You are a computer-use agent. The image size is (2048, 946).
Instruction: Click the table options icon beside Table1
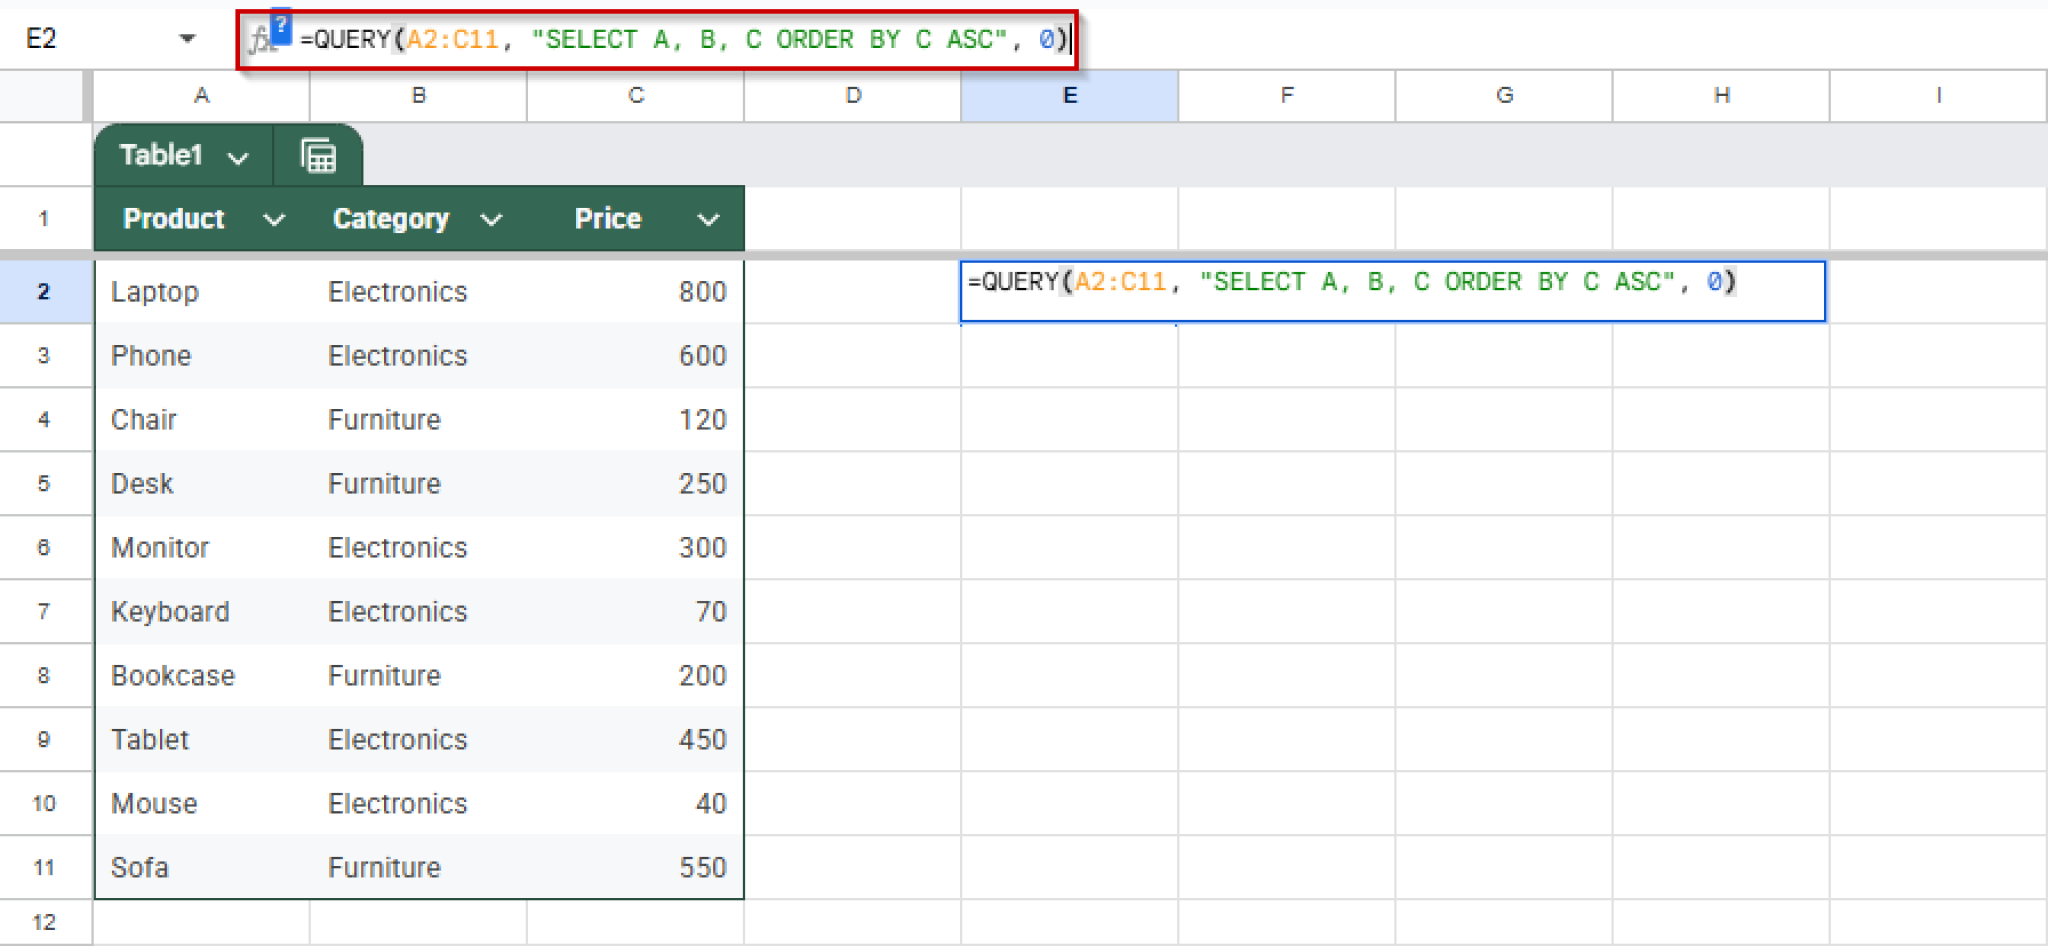[317, 155]
